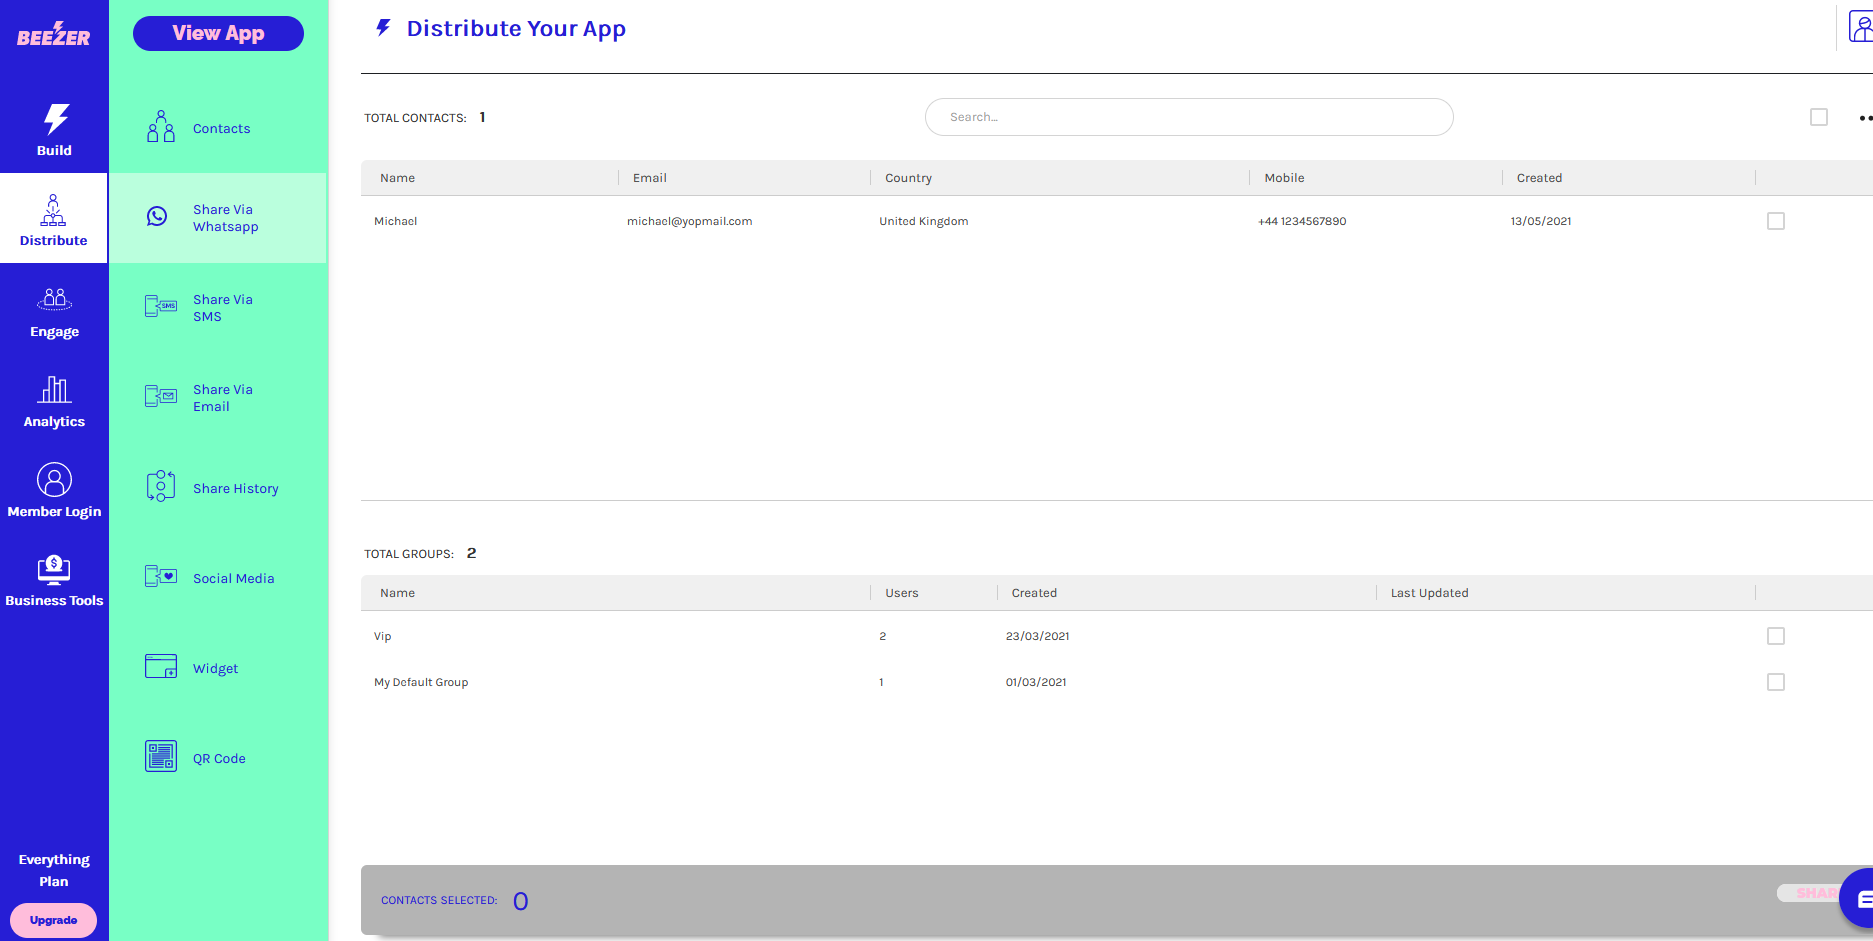Click the Users column header in groups
This screenshot has width=1873, height=941.
pyautogui.click(x=901, y=593)
